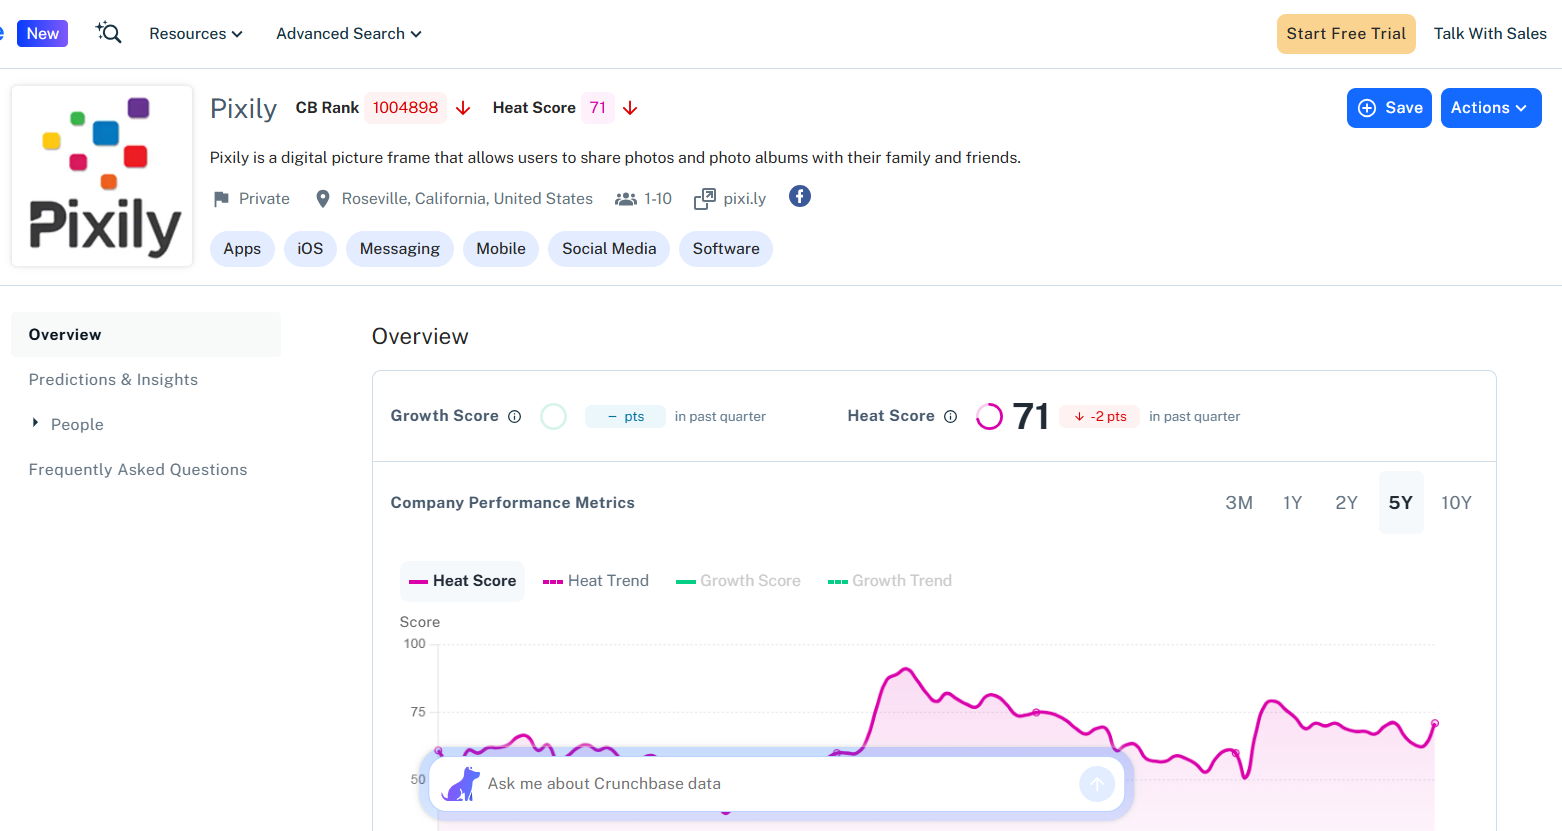Viewport: 1562px width, 831px height.
Task: Click the external website link icon
Action: click(x=705, y=199)
